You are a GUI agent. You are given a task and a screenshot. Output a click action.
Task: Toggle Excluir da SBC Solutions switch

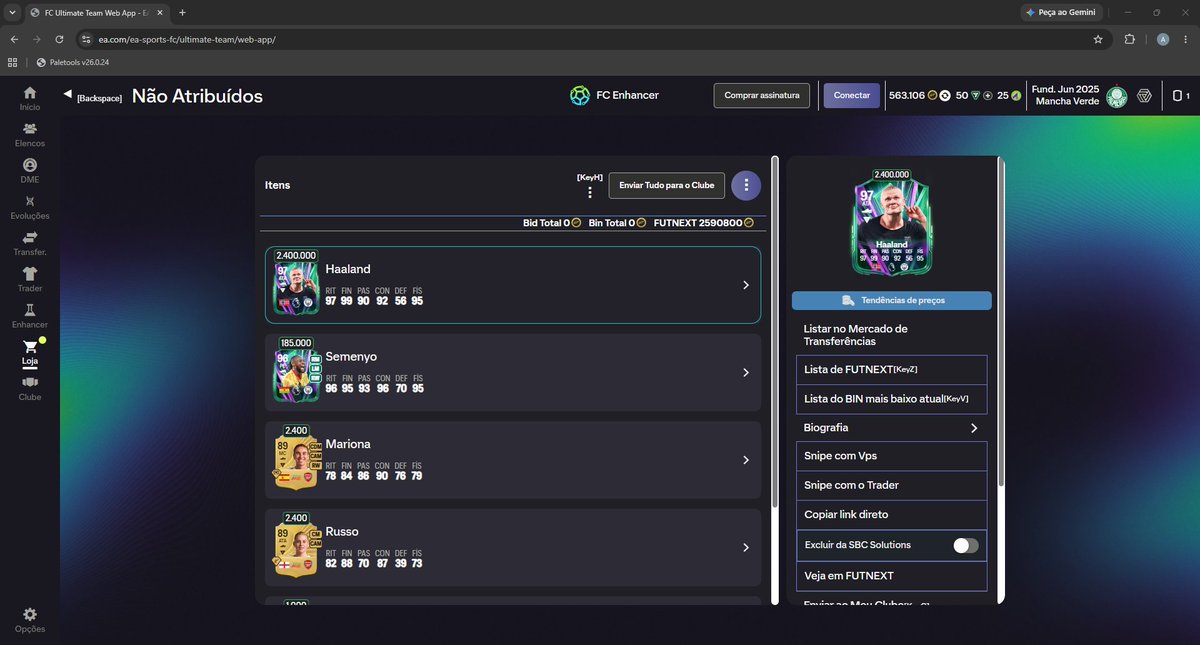pyautogui.click(x=965, y=545)
